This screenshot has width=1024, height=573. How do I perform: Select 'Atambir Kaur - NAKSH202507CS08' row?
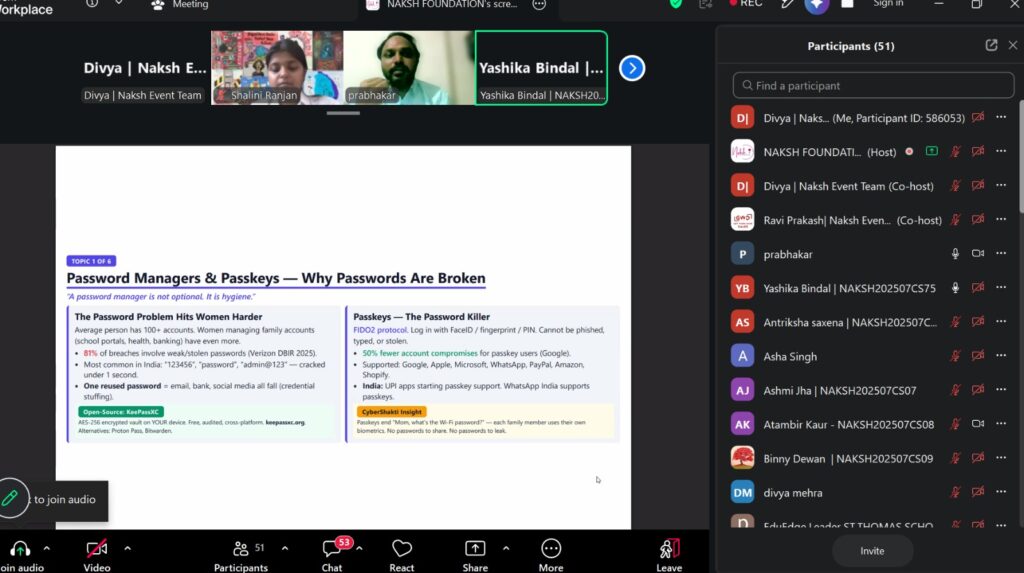(x=872, y=424)
